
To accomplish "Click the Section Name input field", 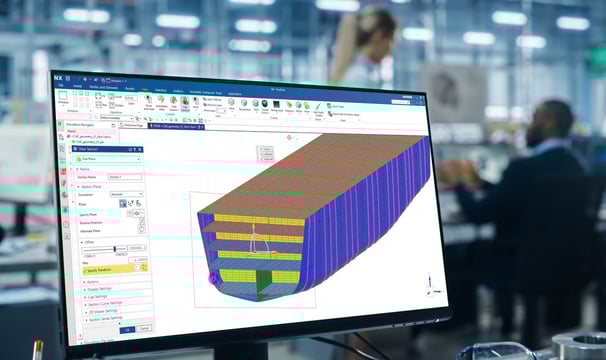I will tap(125, 177).
